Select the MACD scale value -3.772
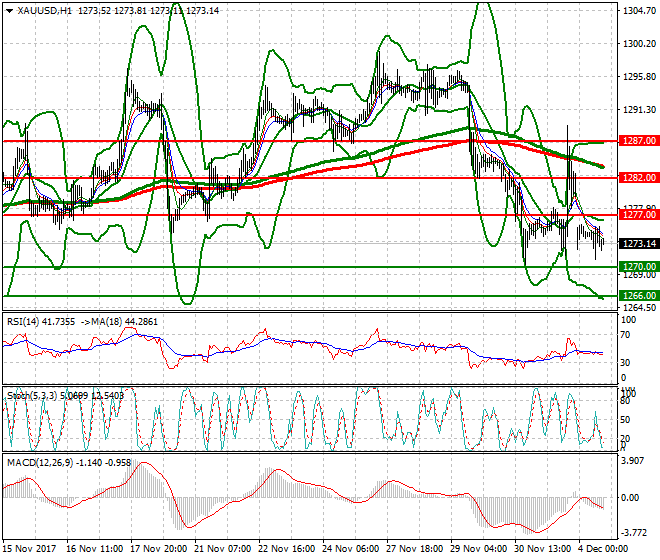 coord(634,533)
